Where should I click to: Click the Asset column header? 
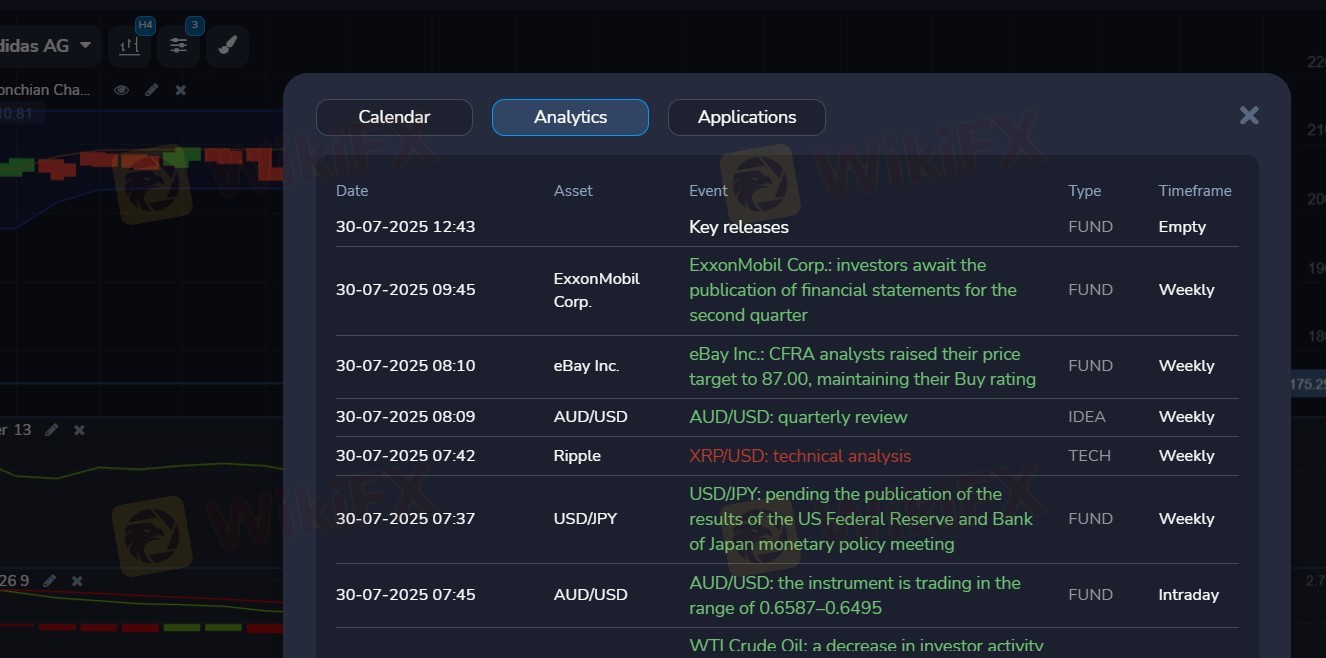pos(573,191)
